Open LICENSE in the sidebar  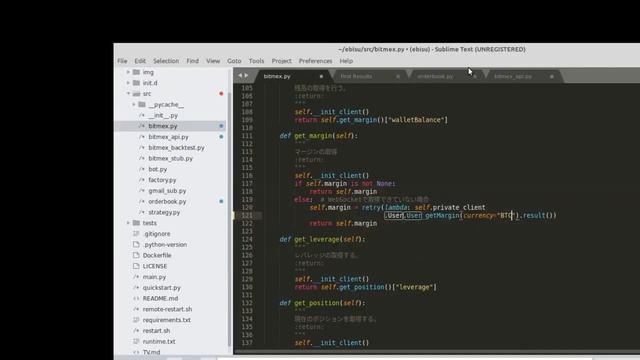(x=155, y=266)
